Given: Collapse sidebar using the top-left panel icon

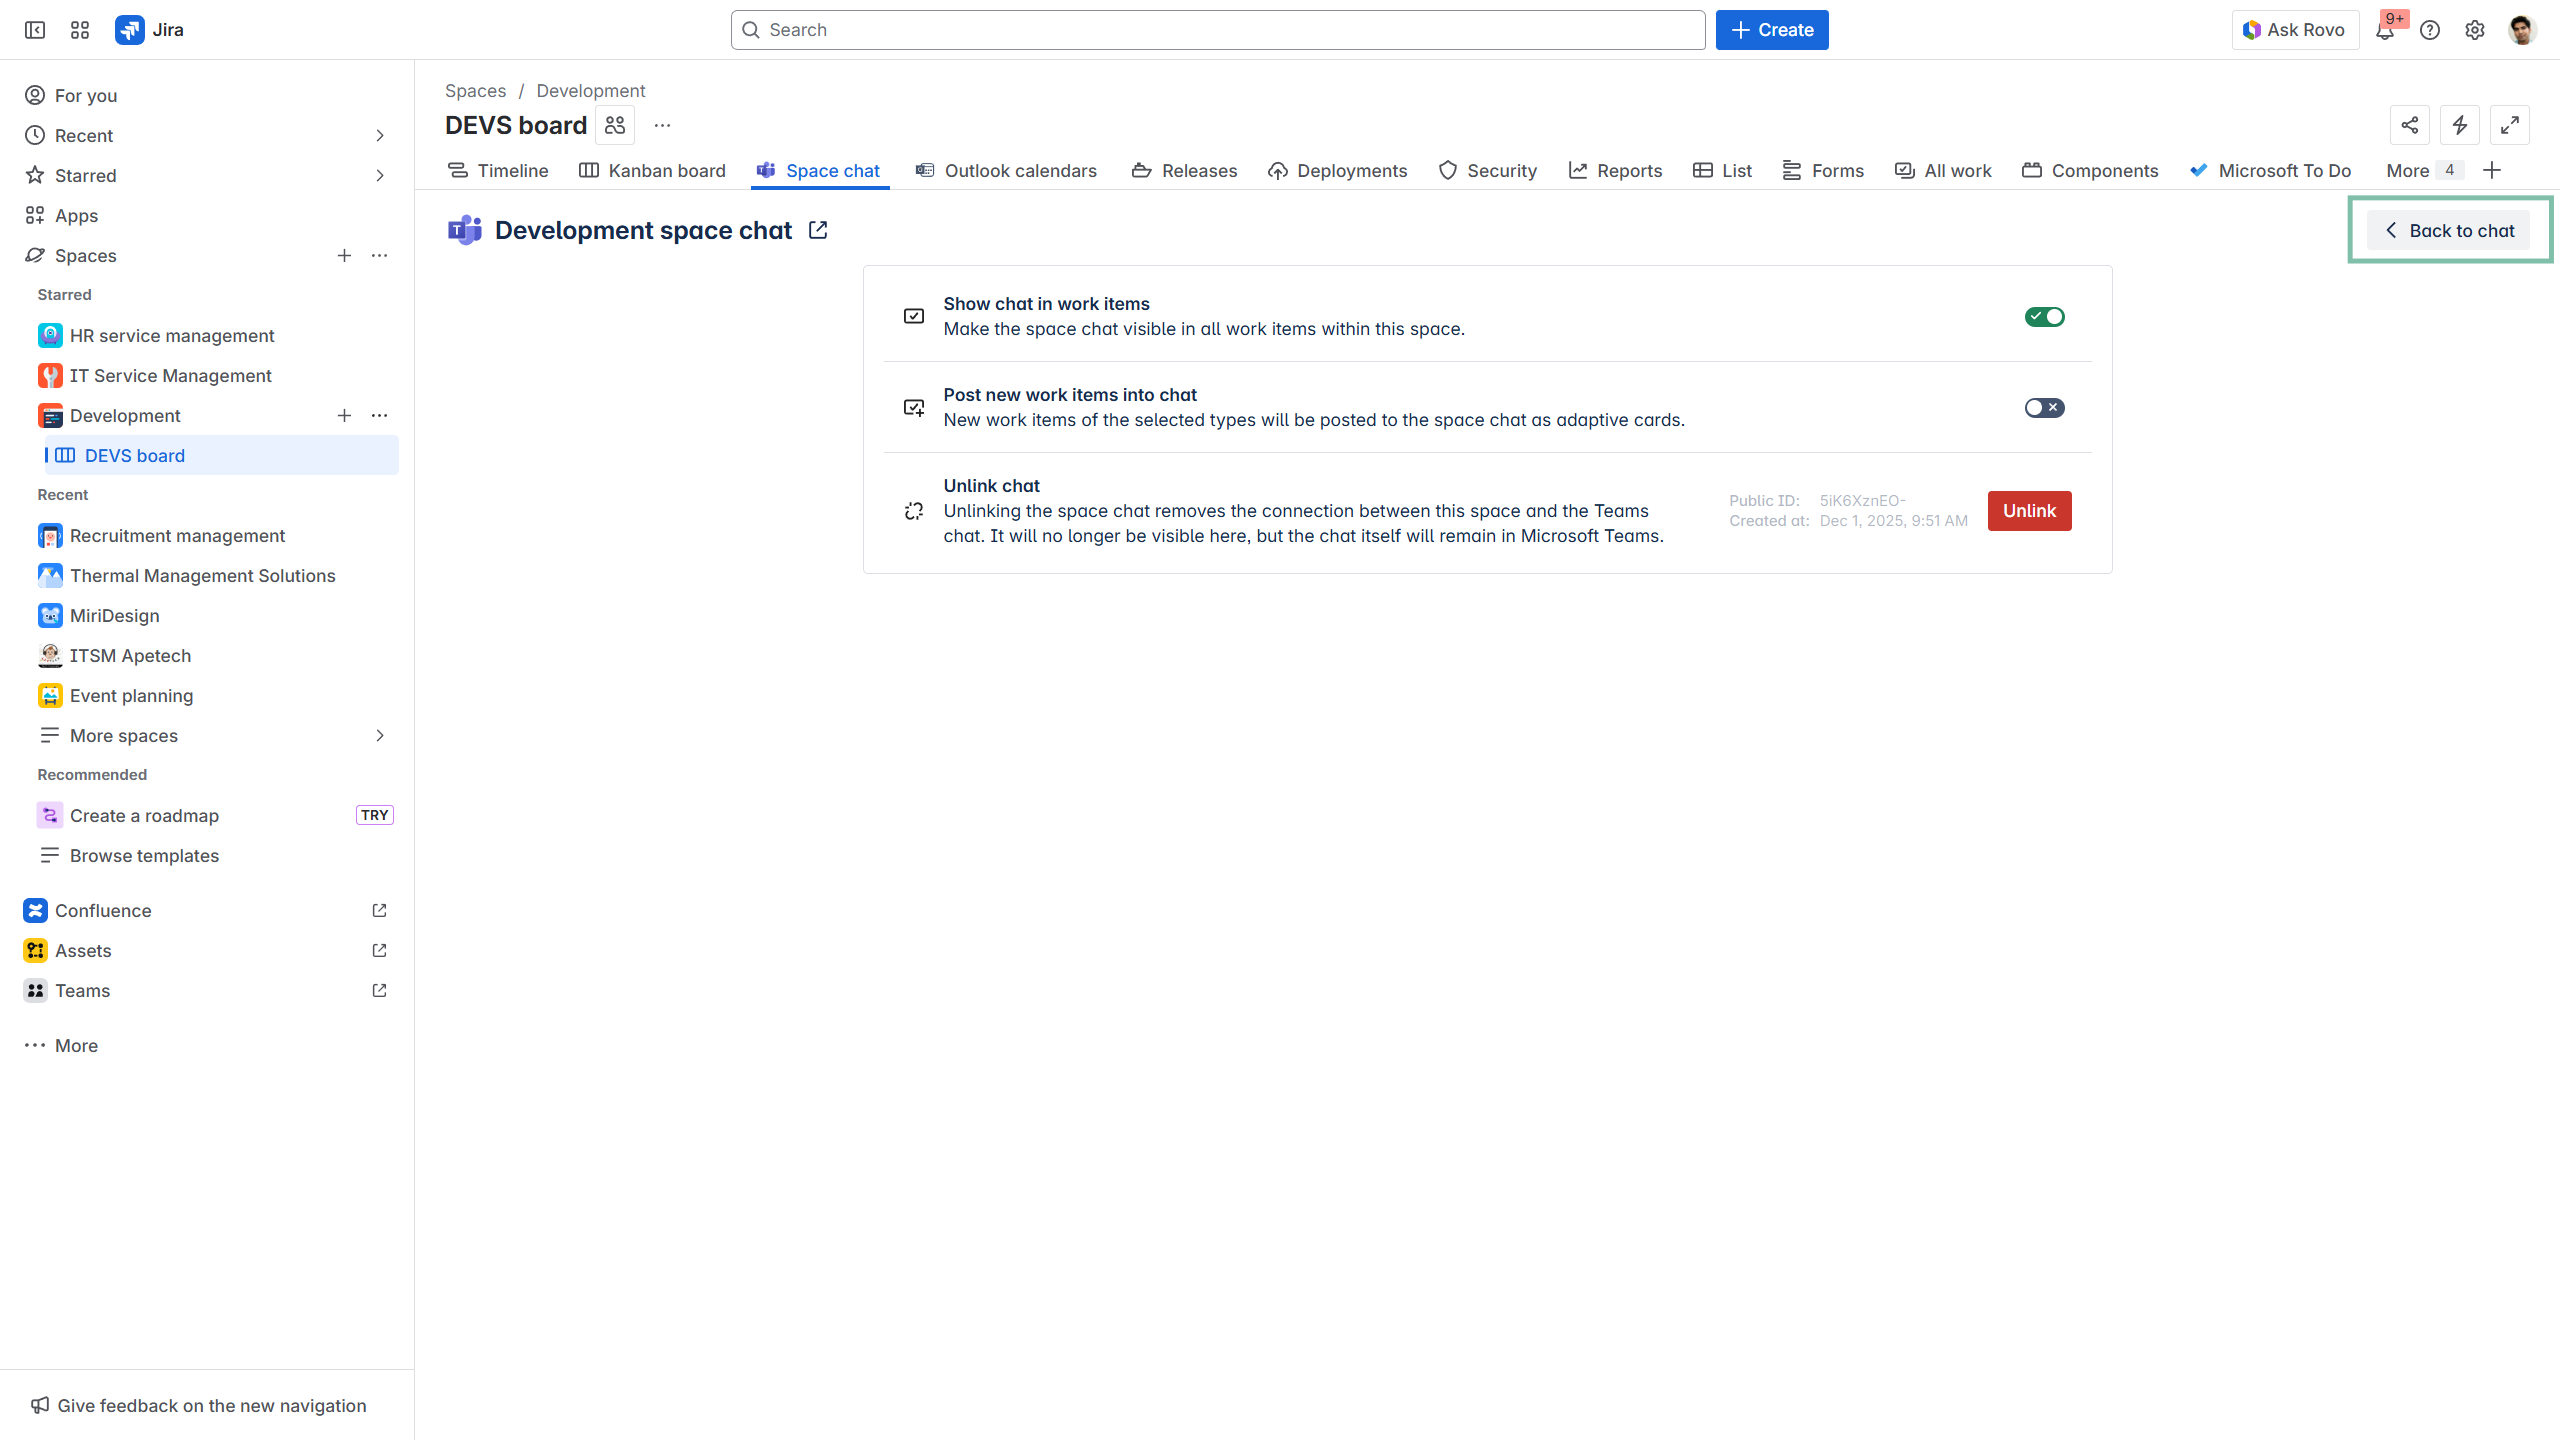Looking at the screenshot, I should coord(35,30).
